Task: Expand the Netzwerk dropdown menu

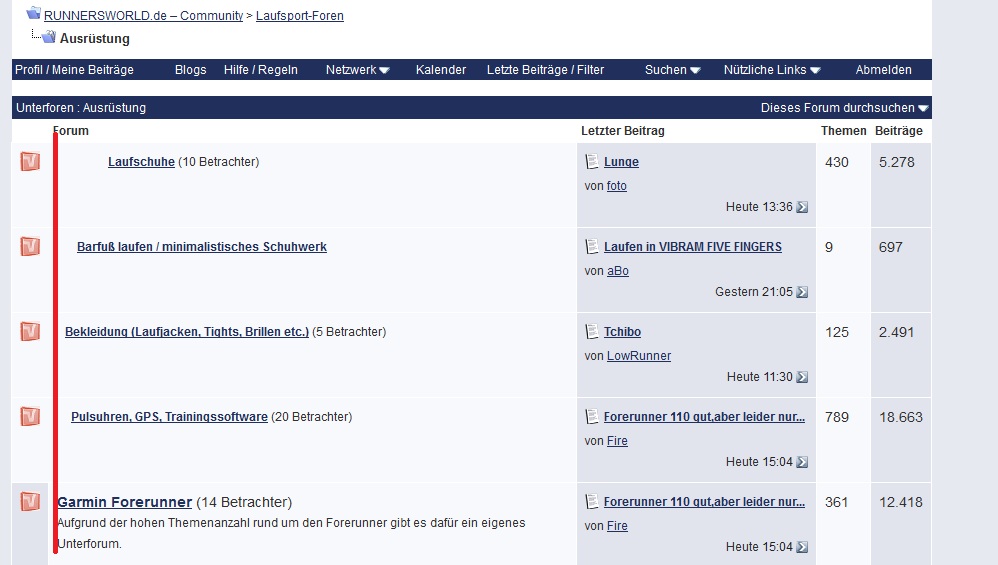Action: point(357,70)
